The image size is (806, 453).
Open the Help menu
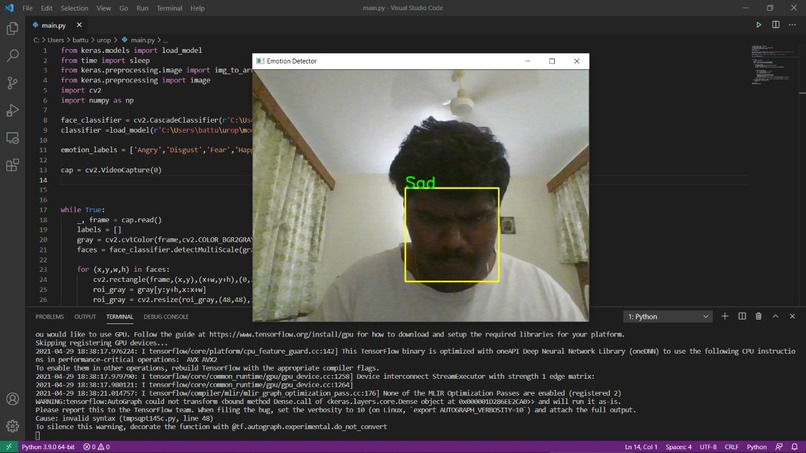click(x=197, y=8)
